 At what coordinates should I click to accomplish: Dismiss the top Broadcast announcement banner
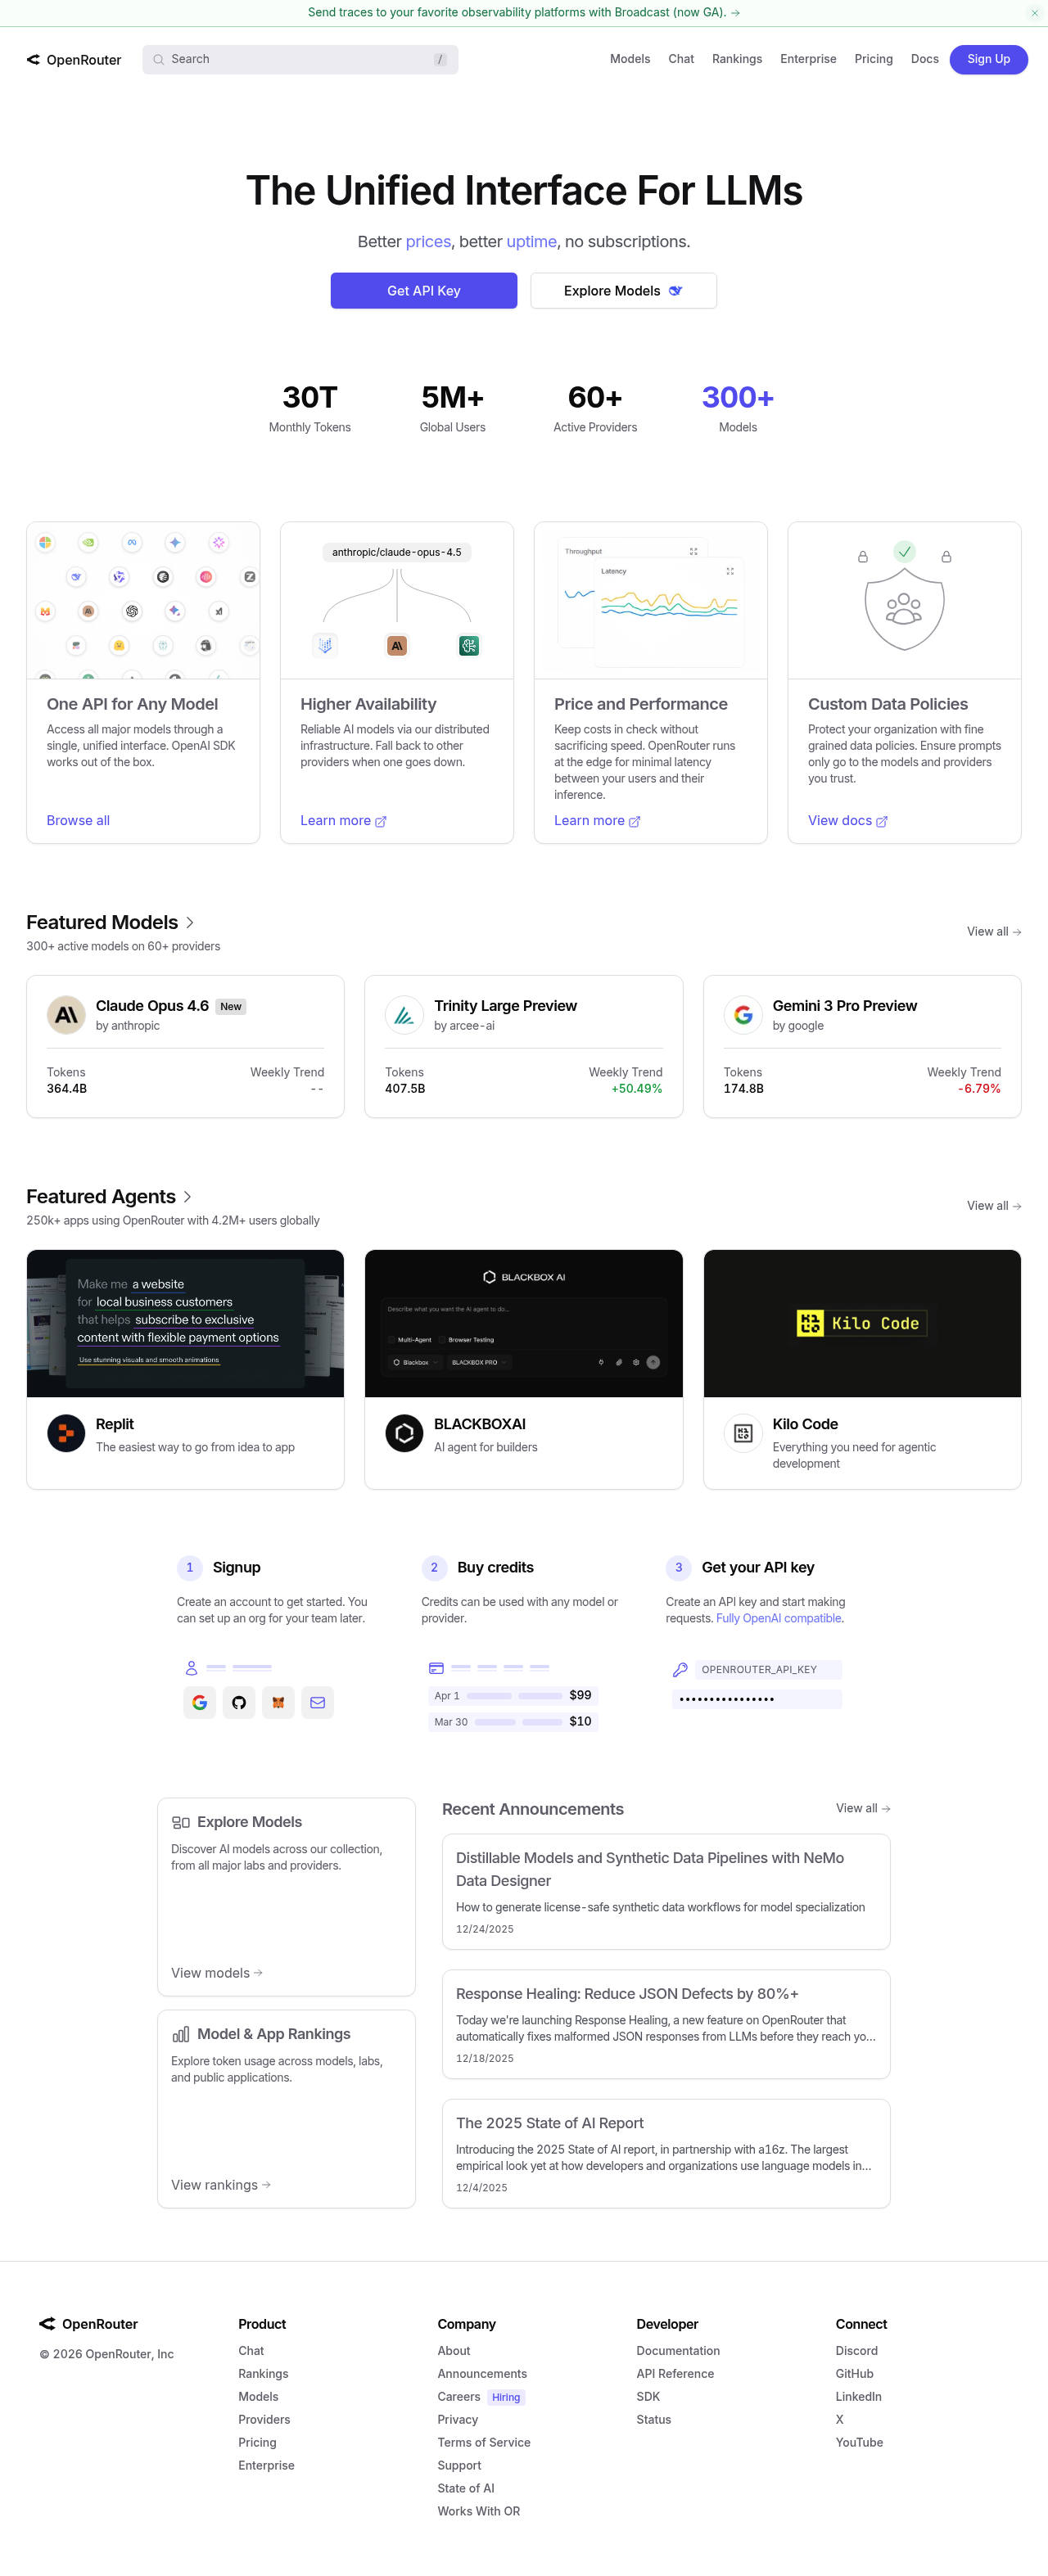click(x=1034, y=13)
